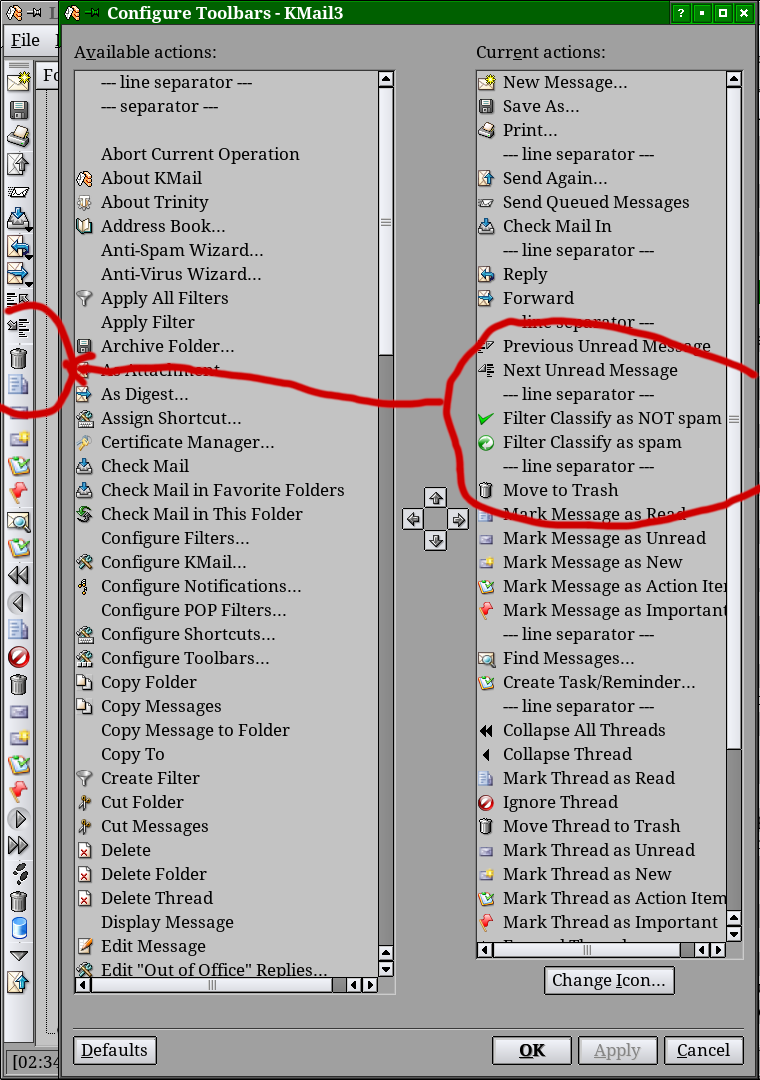This screenshot has width=760, height=1080.
Task: Remove action with left arrow button
Action: 413,519
